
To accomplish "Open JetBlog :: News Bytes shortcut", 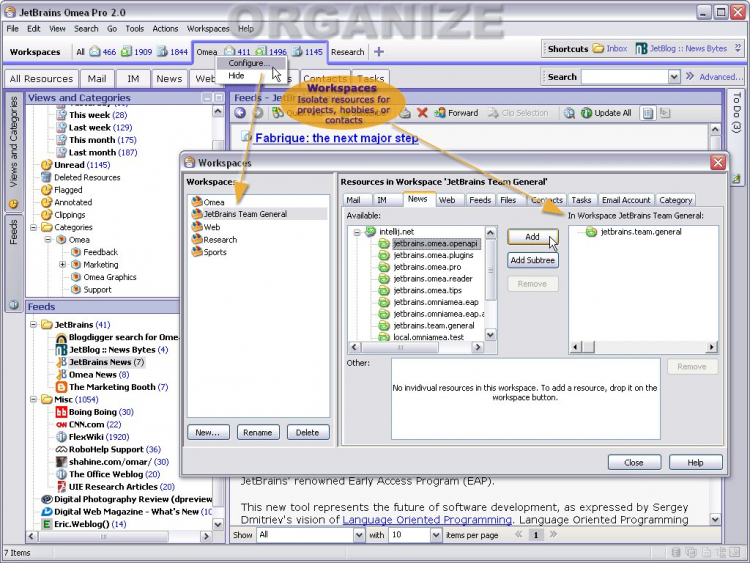I will tap(681, 48).
